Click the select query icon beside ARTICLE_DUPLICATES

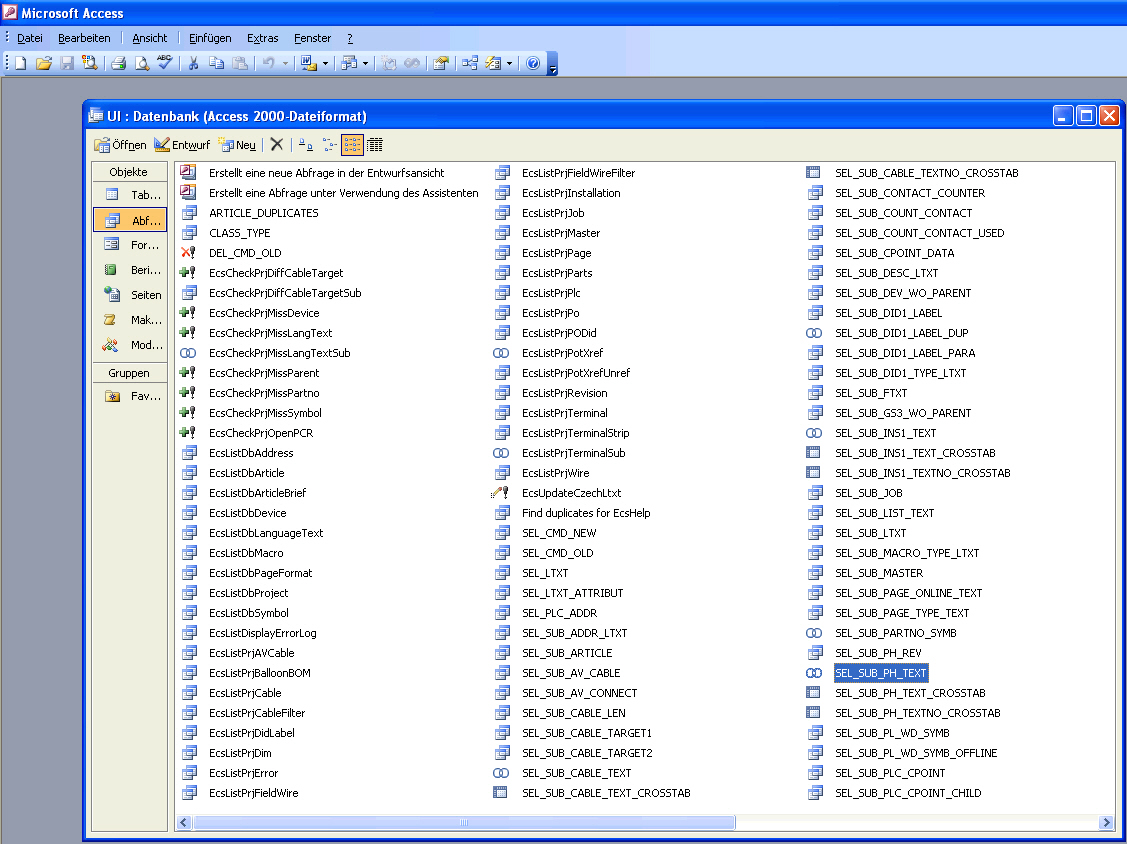(x=189, y=212)
